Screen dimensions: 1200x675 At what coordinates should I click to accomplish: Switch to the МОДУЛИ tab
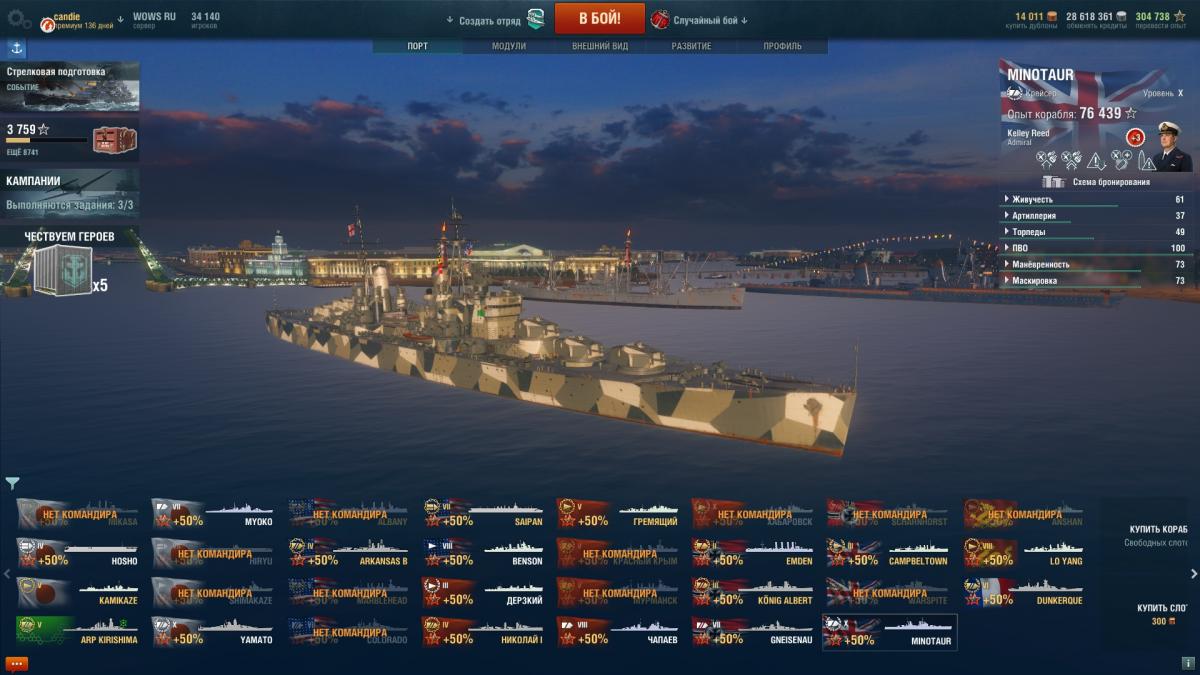pos(509,46)
